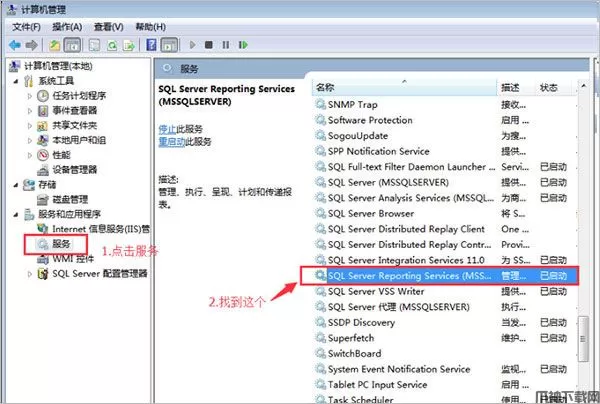Image resolution: width=600 pixels, height=404 pixels.
Task: Select SQL Server 配置管理器 tree item
Action: click(99, 274)
